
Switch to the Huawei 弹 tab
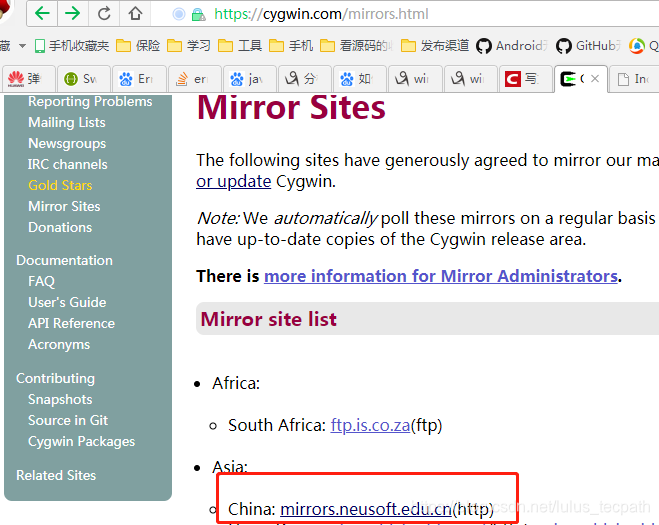coord(29,79)
